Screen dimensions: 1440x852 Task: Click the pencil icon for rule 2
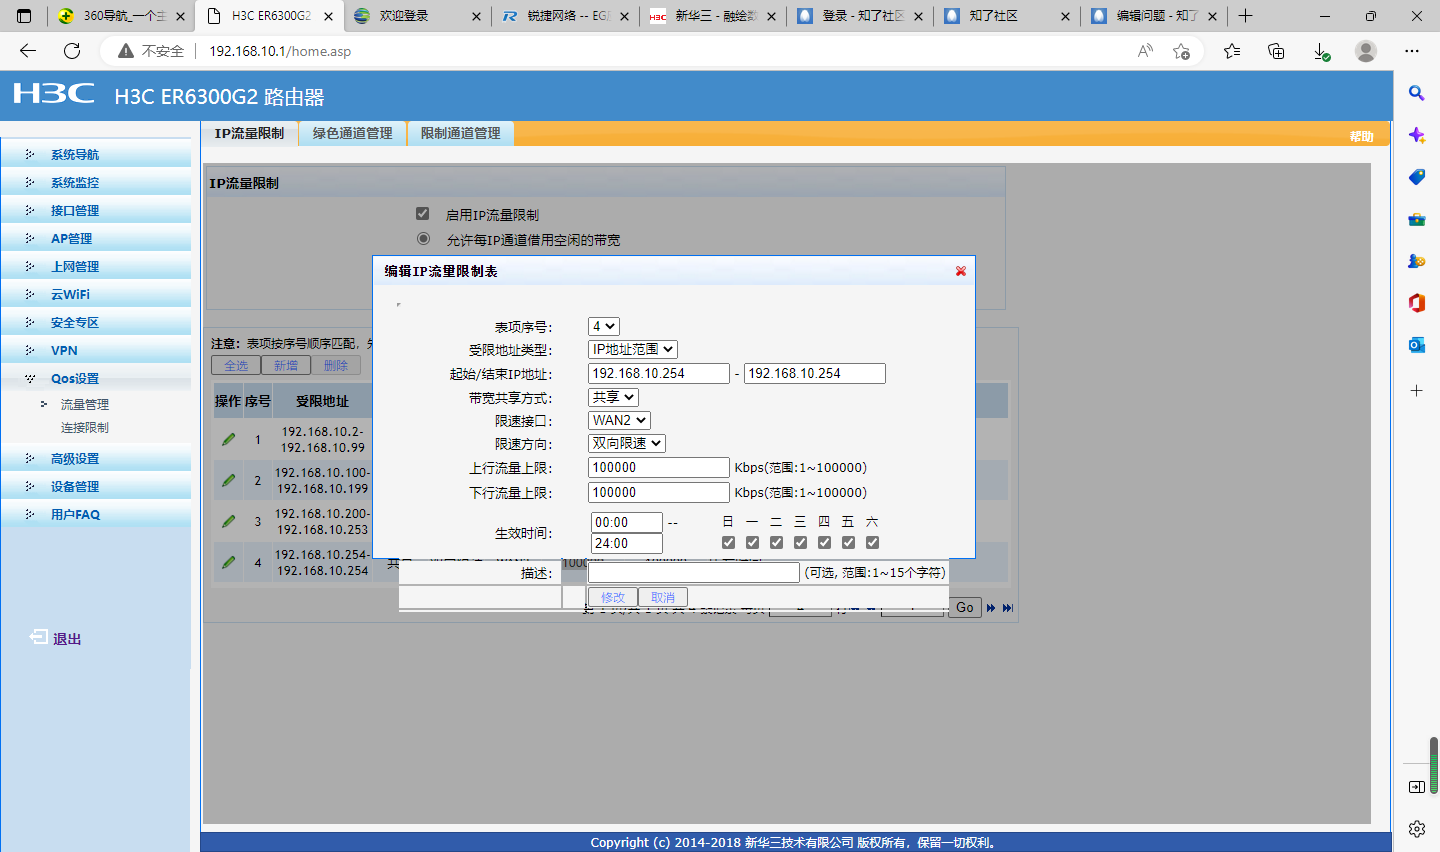click(229, 480)
